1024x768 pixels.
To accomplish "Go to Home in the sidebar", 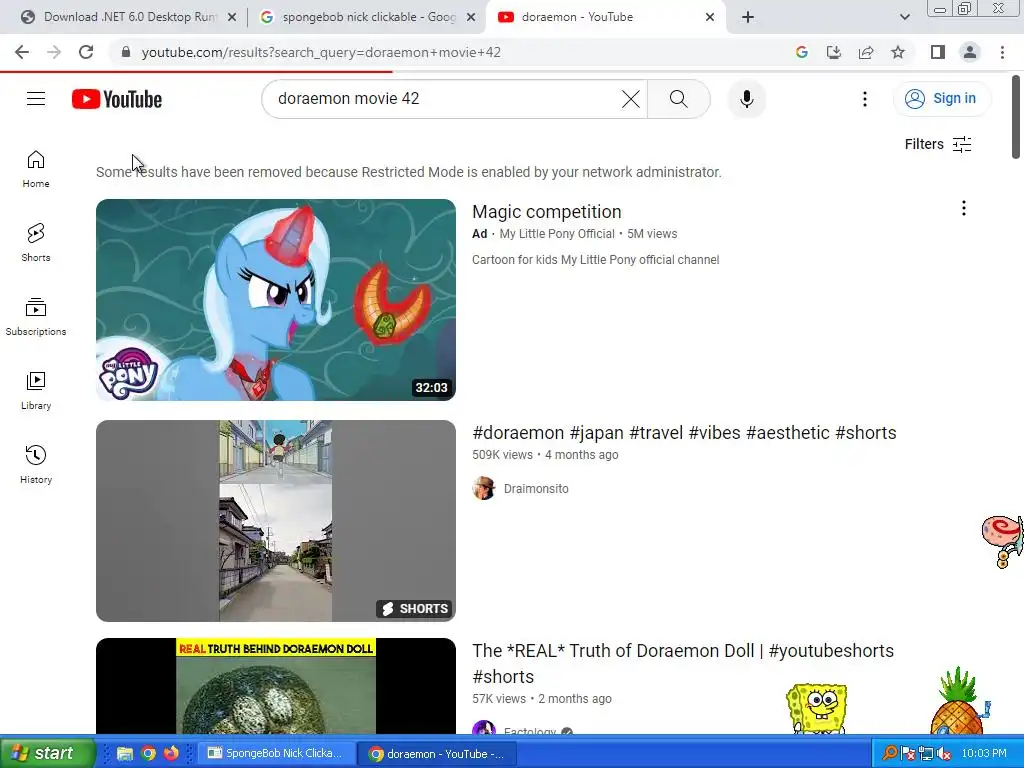I will [36, 169].
